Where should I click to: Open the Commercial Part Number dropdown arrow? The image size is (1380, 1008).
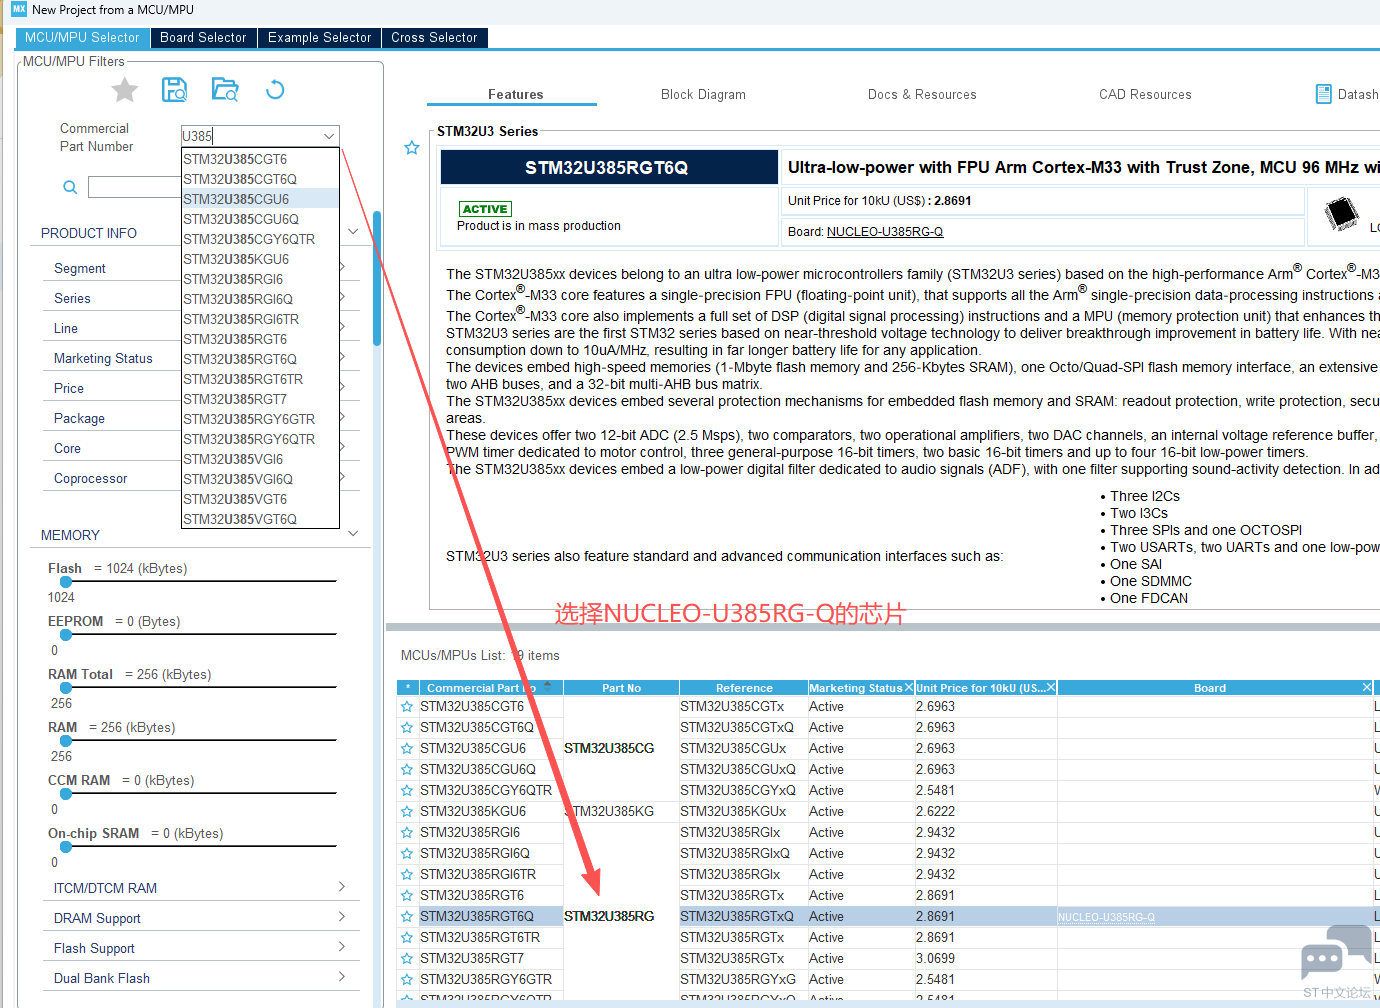click(x=329, y=136)
